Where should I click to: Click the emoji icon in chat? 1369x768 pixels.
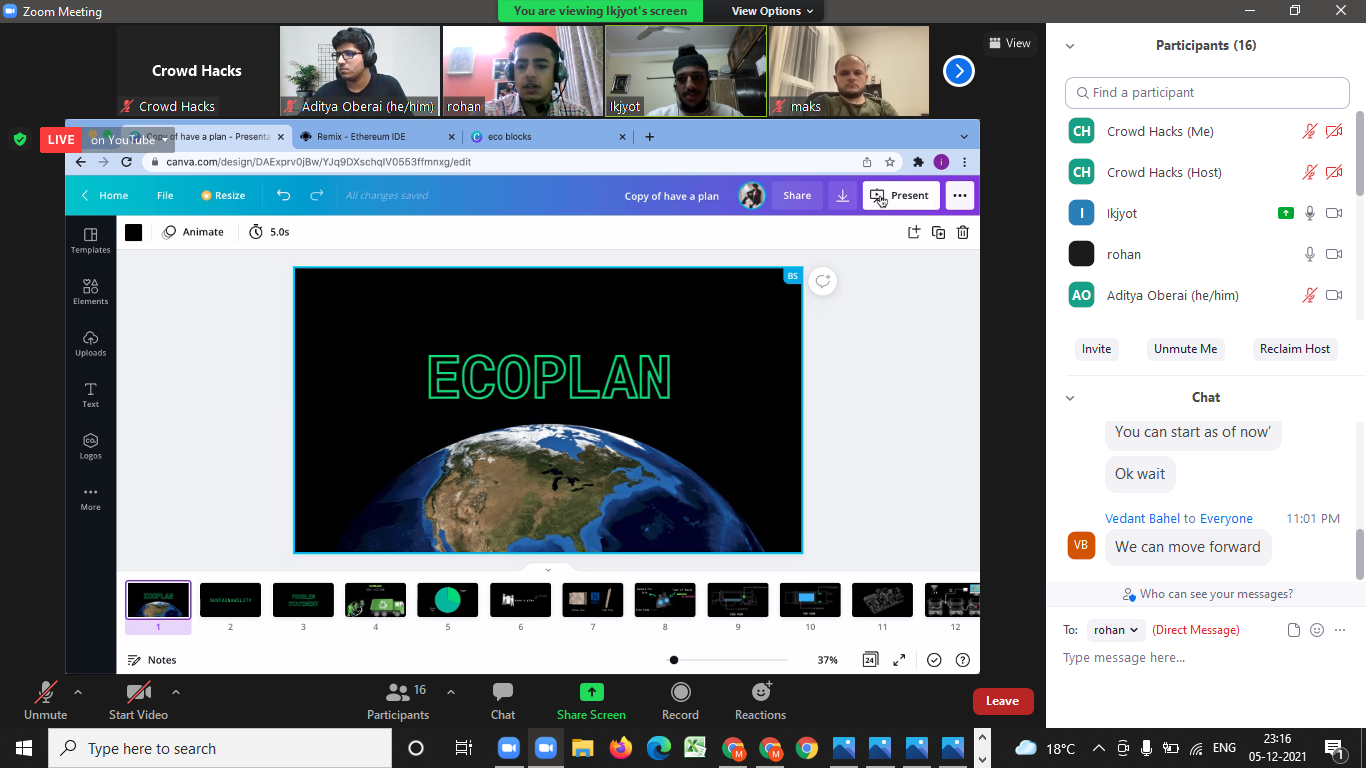point(1317,630)
